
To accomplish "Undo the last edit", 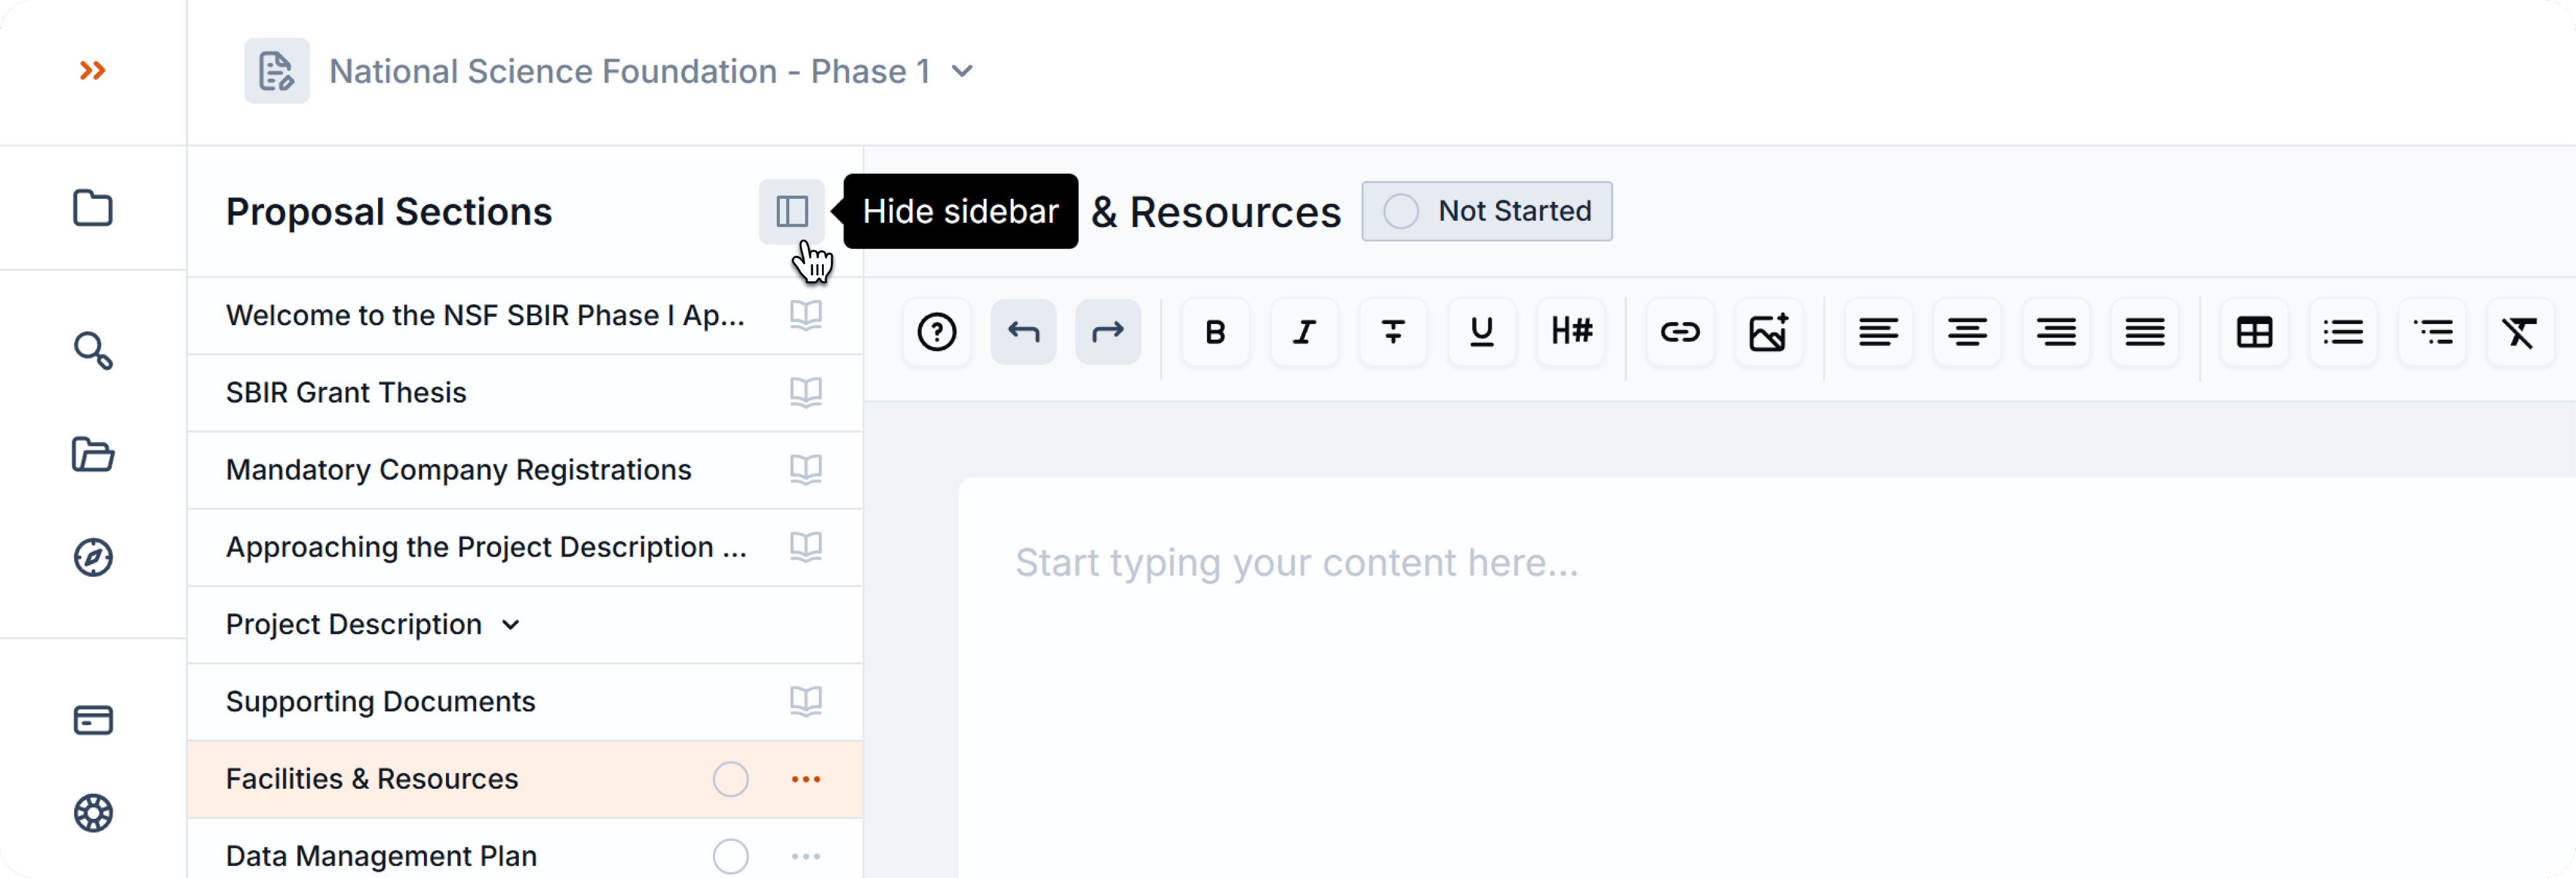I will (1023, 332).
